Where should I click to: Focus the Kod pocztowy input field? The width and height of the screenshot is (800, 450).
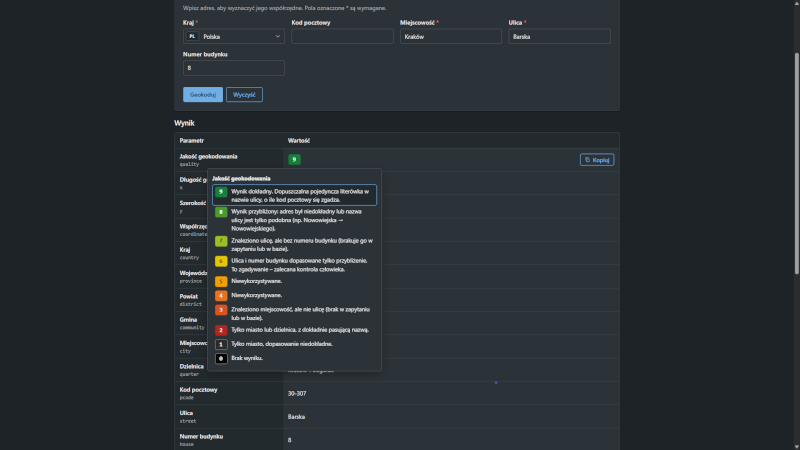[342, 36]
